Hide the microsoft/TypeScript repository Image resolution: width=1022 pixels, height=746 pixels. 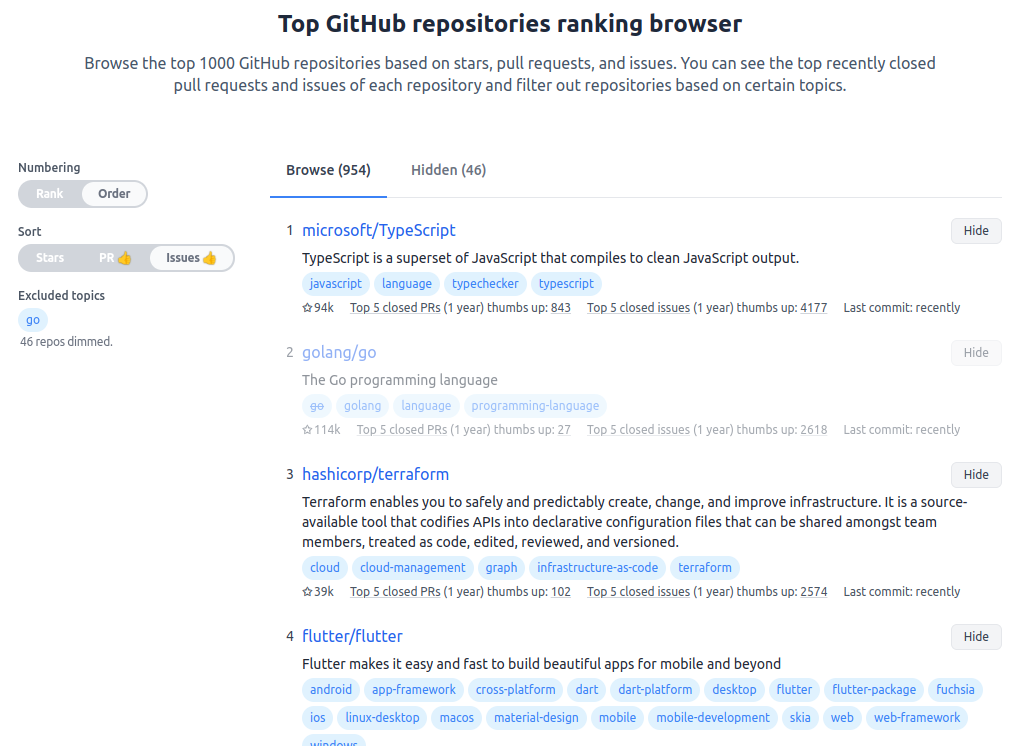[x=976, y=231]
